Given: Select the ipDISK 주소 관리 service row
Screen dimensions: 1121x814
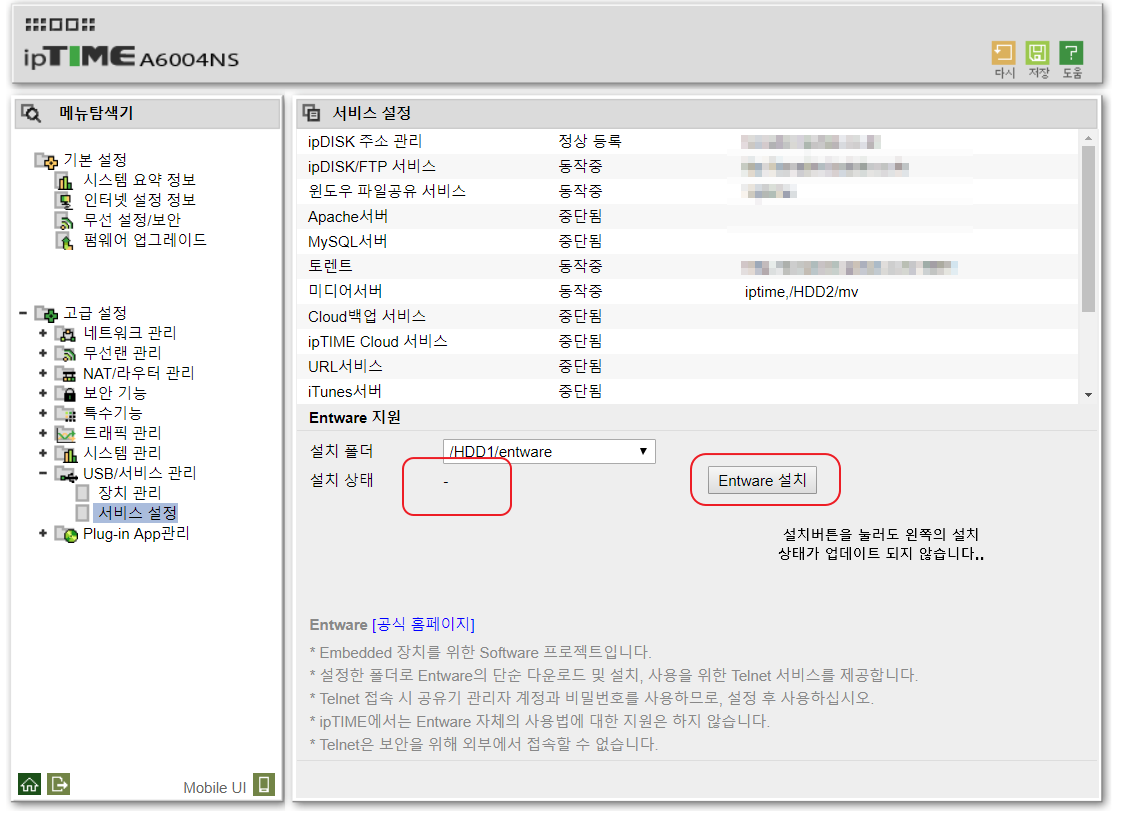Looking at the screenshot, I should click(687, 142).
